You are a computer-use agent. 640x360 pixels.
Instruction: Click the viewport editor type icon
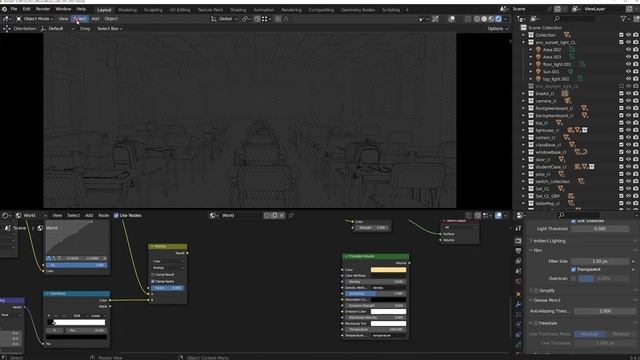6,19
